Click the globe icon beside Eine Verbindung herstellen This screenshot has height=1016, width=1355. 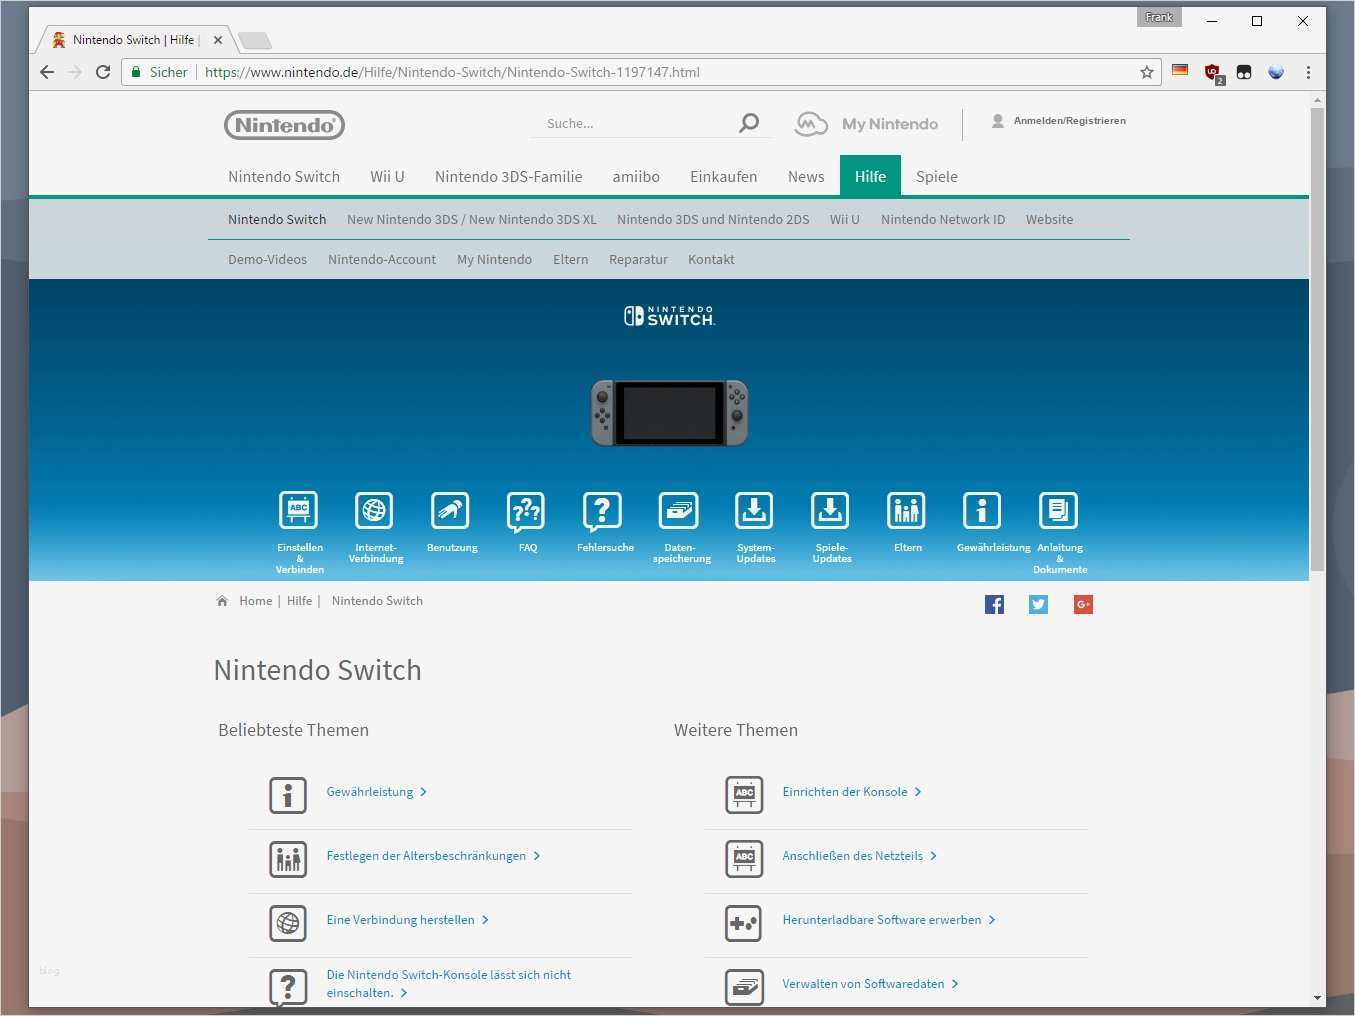coord(288,923)
